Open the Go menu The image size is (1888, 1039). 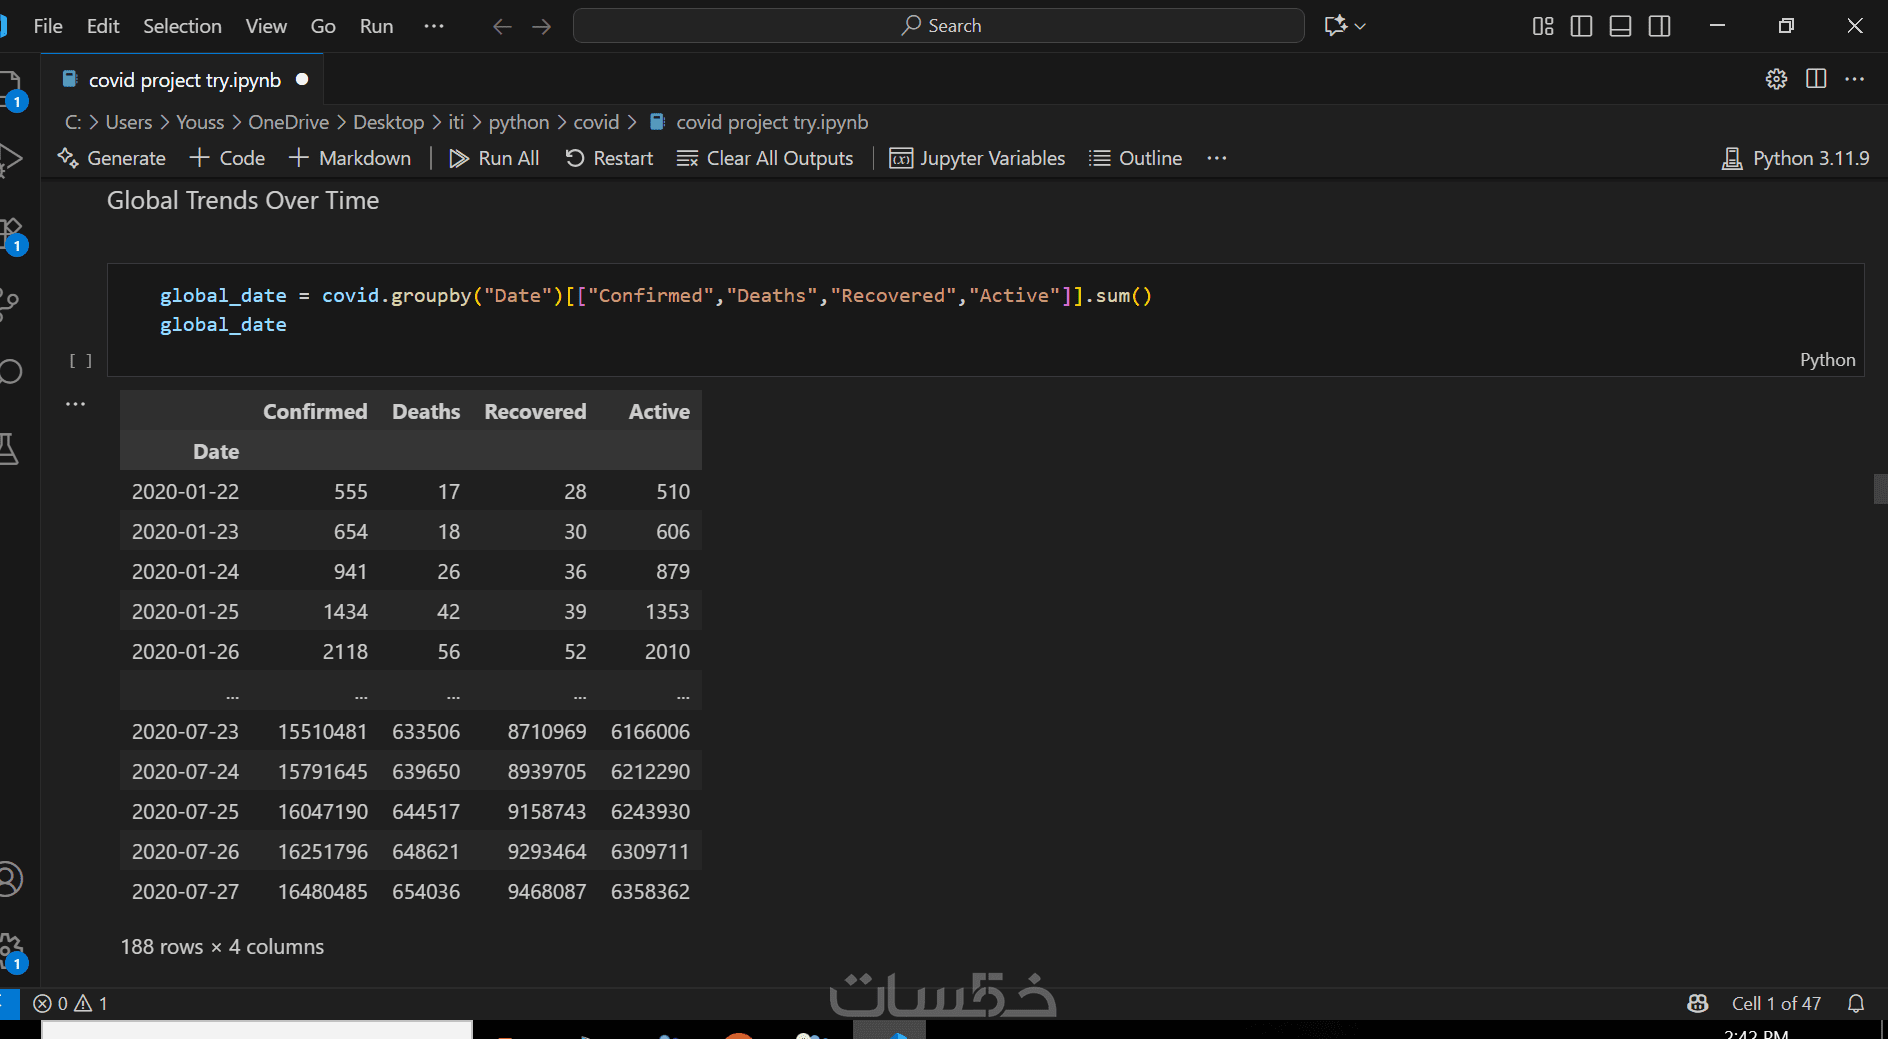[x=323, y=26]
